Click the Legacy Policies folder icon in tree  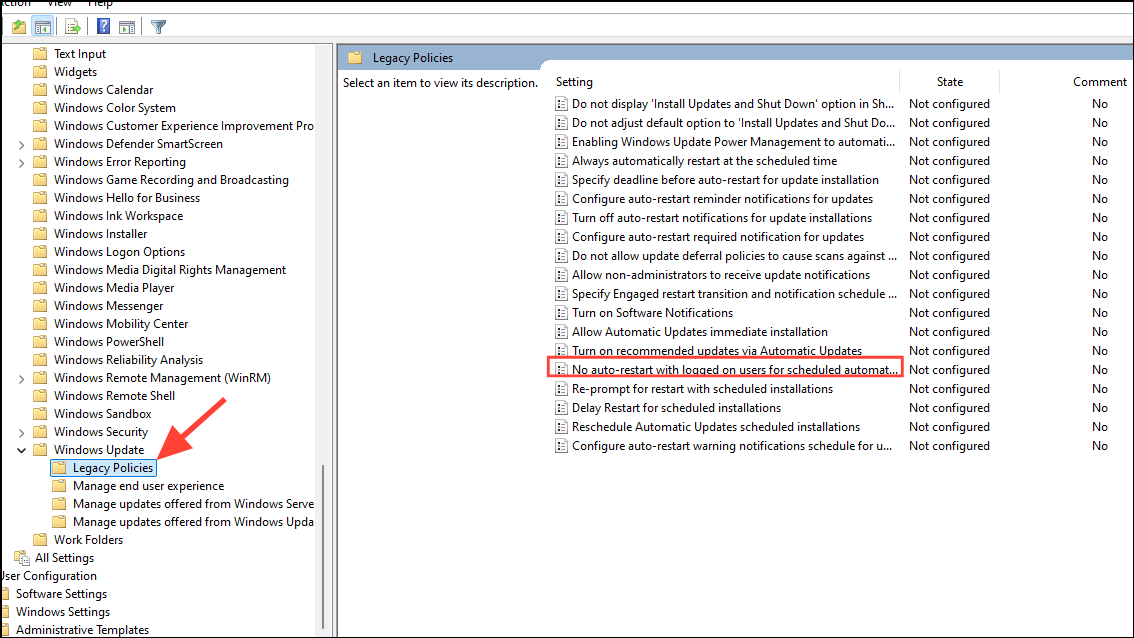point(59,467)
